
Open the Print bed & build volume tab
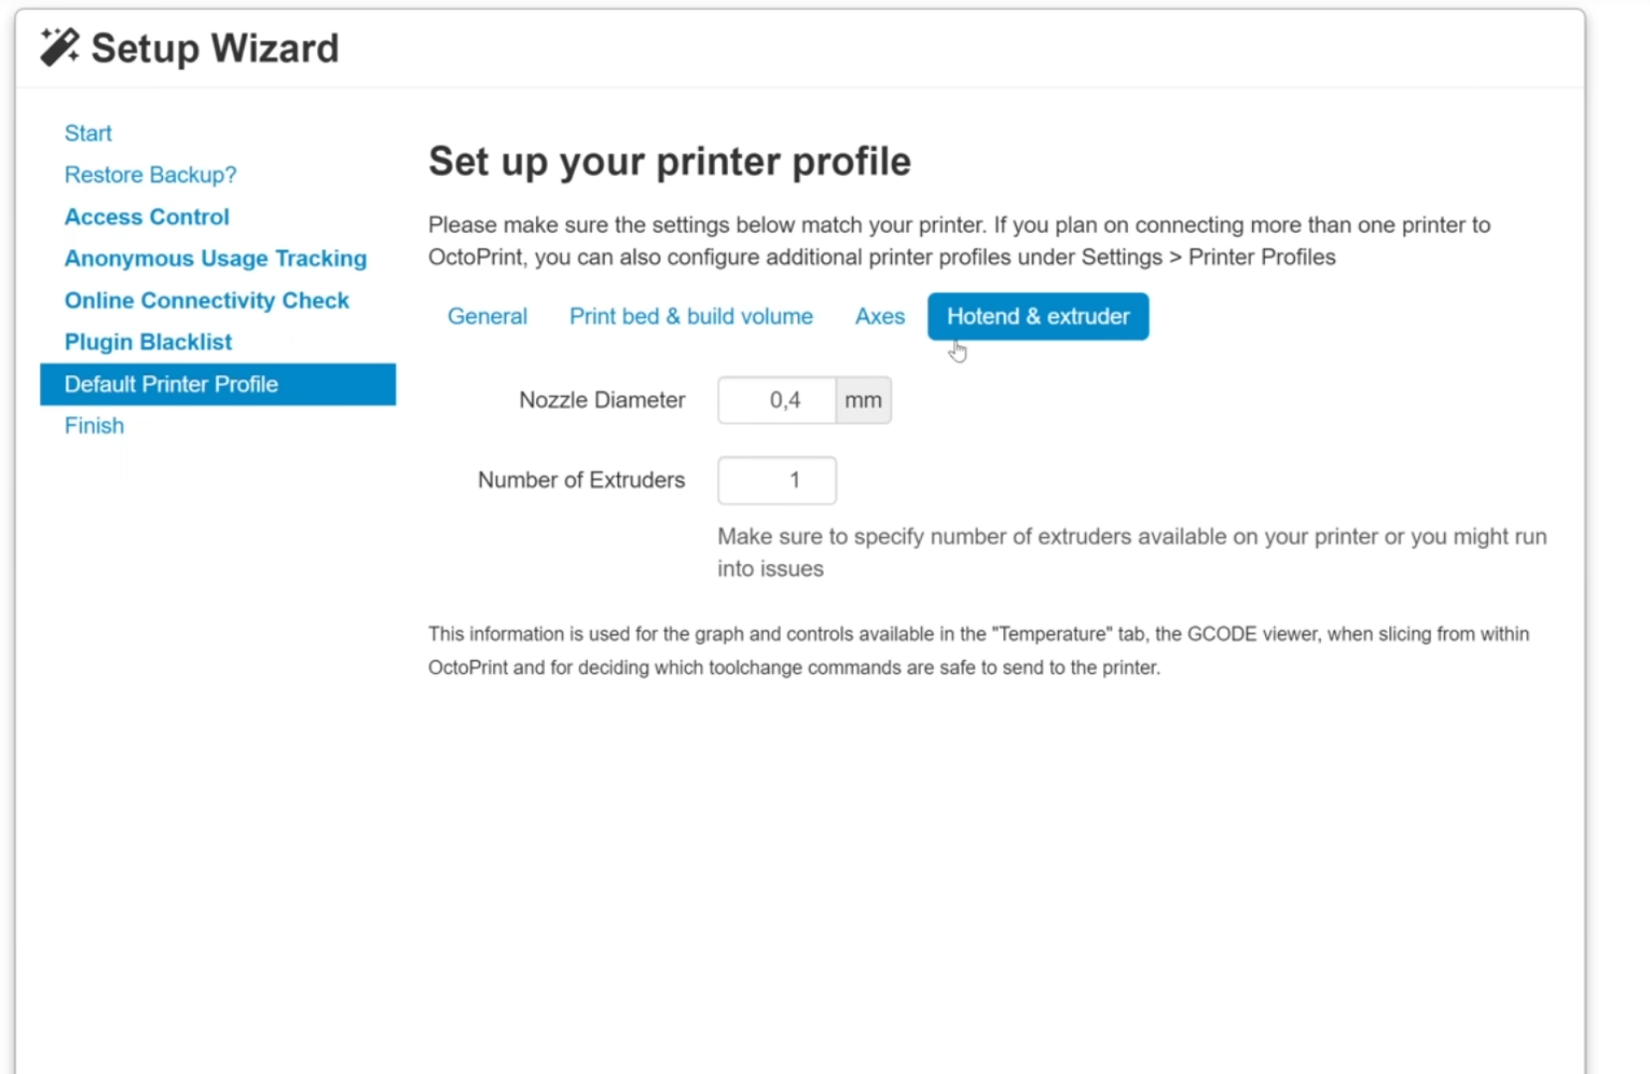pyautogui.click(x=690, y=316)
